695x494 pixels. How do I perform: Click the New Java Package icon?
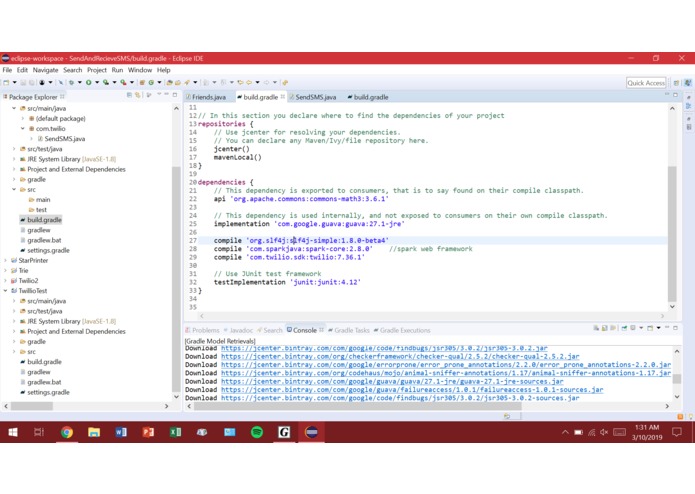click(142, 82)
